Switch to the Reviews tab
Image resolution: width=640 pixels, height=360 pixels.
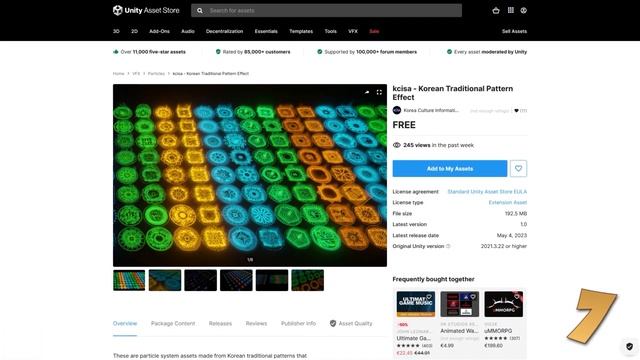pos(256,323)
